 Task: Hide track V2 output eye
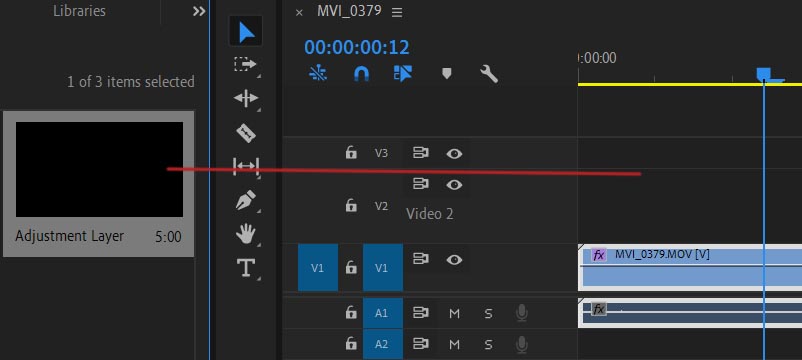click(454, 184)
